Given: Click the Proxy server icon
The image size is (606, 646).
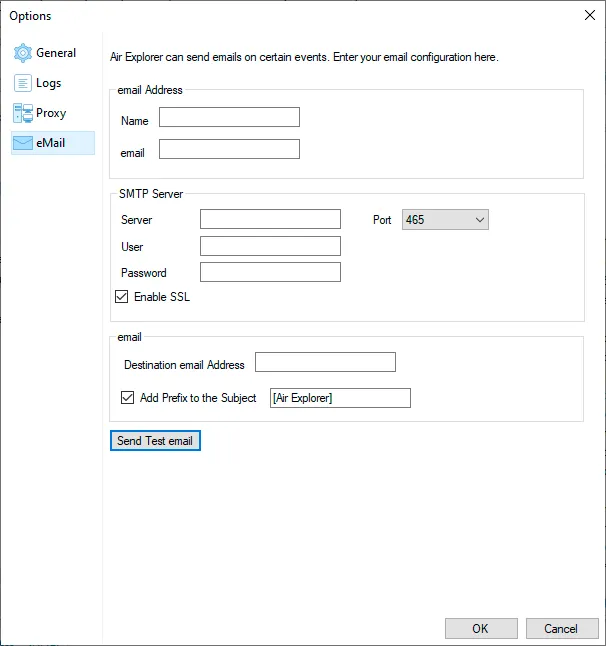Looking at the screenshot, I should click(23, 113).
